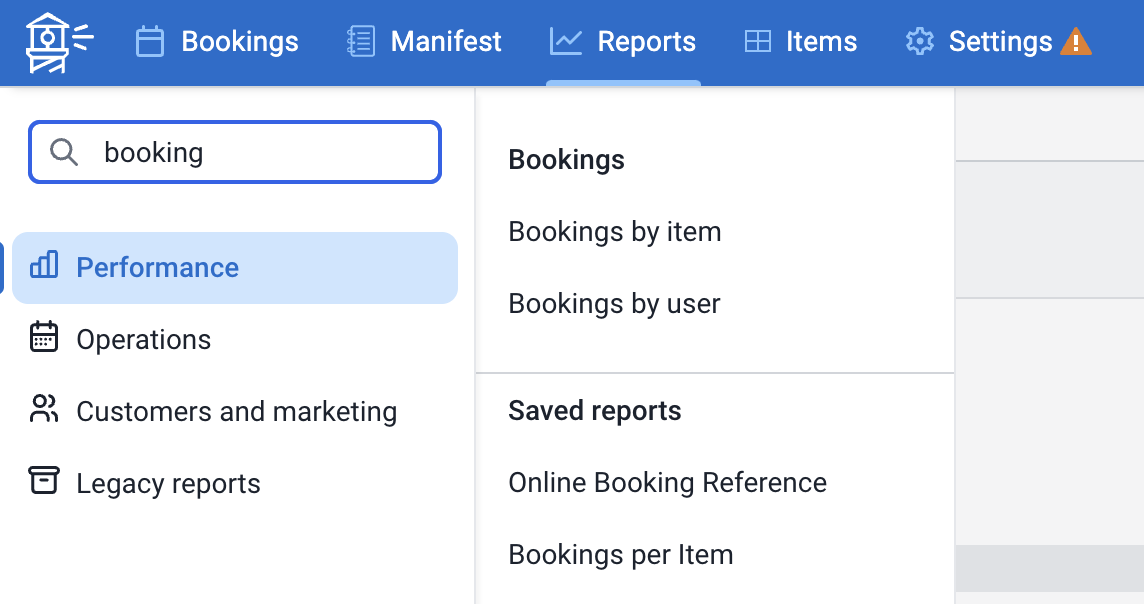This screenshot has width=1144, height=604.
Task: Click the Settings gear icon
Action: [919, 42]
